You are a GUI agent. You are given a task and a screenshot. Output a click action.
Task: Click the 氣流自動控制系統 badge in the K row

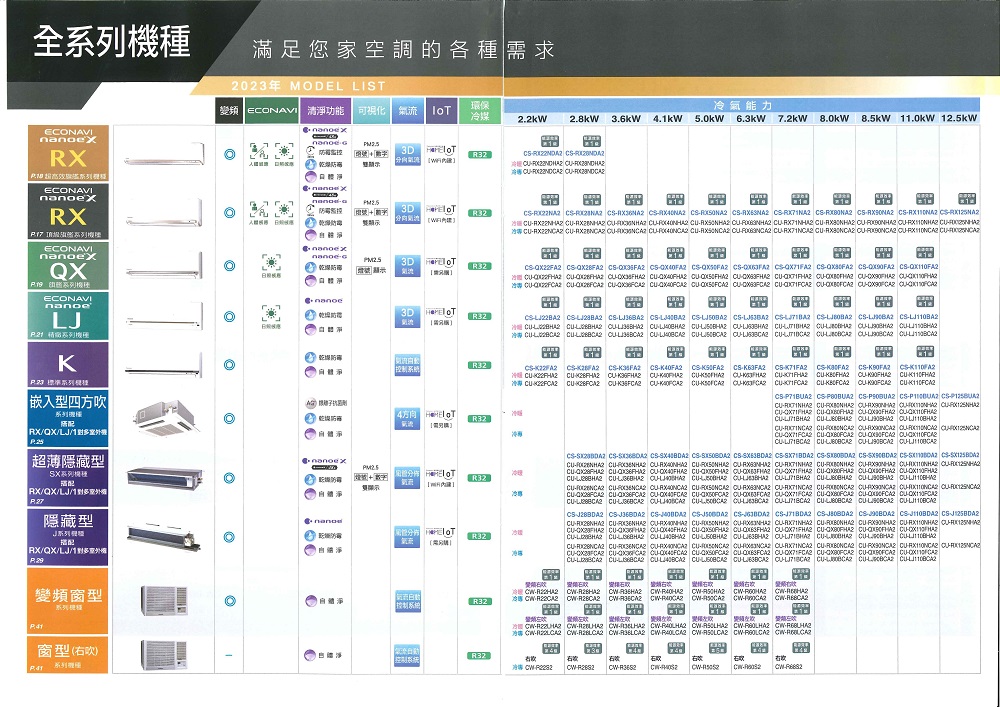(x=408, y=364)
